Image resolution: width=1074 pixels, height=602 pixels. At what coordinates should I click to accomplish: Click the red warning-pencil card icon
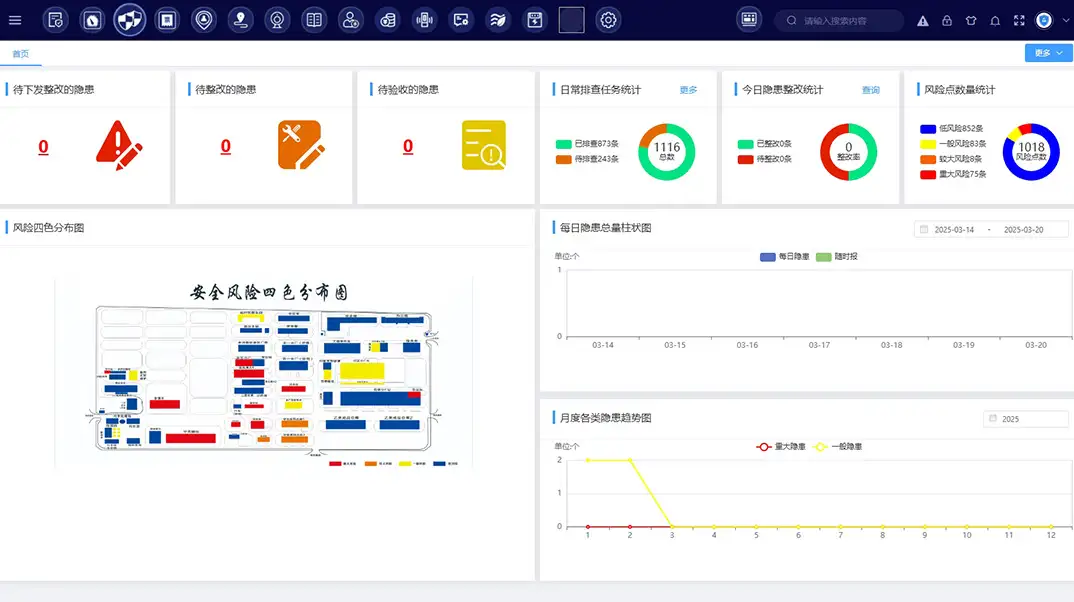119,145
